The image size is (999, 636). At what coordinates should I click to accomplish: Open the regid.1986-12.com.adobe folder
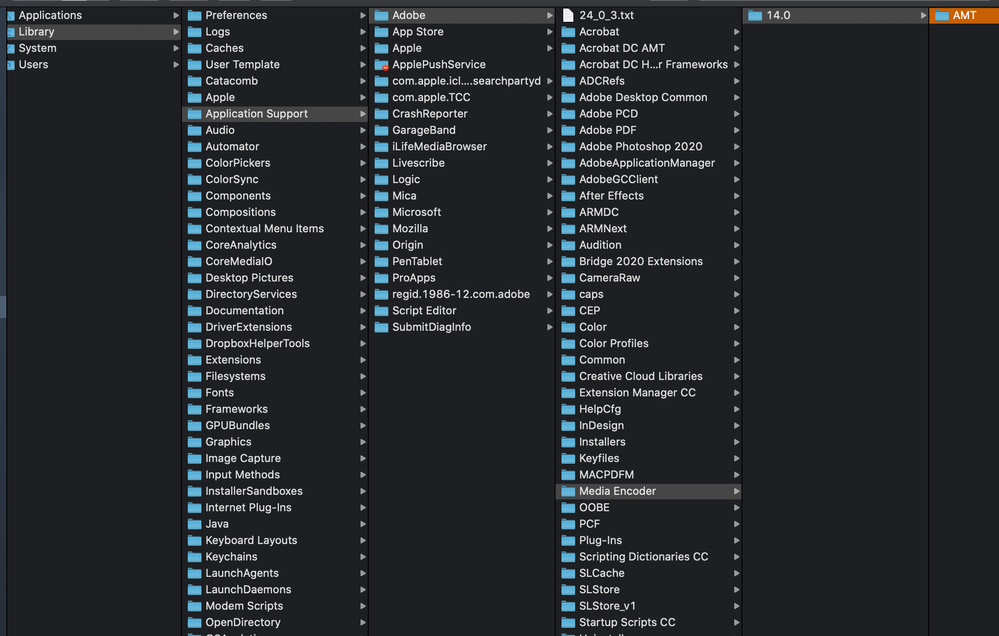pyautogui.click(x=463, y=294)
